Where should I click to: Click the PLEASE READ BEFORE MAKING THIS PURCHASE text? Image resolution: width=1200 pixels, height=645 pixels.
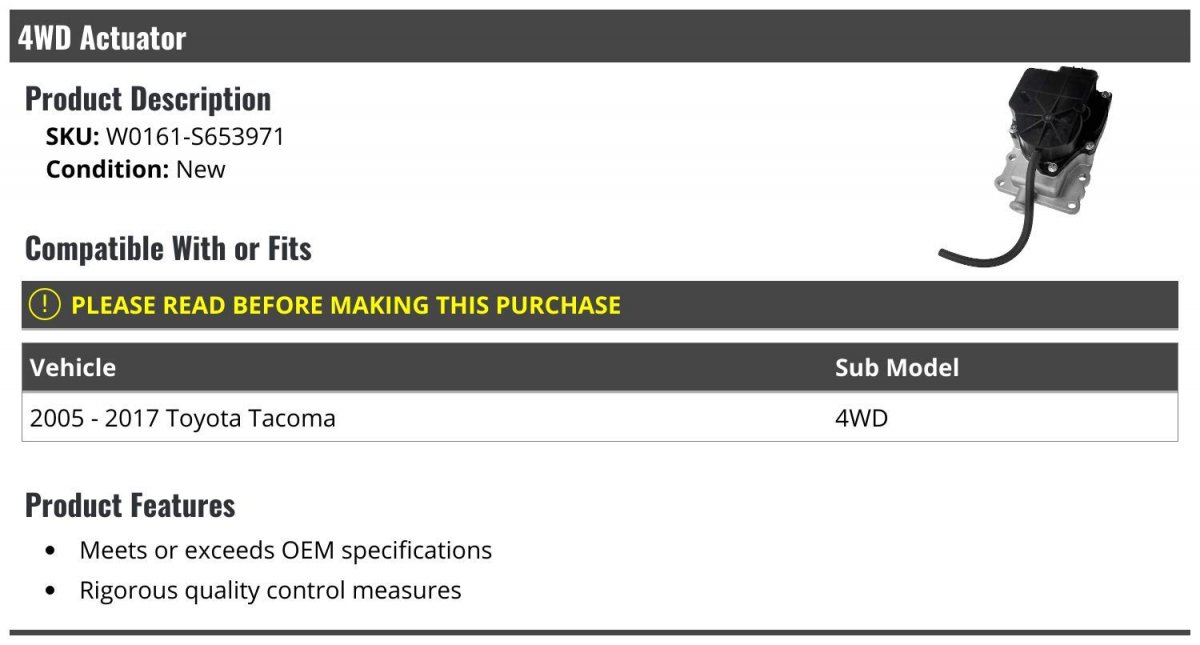click(x=346, y=305)
